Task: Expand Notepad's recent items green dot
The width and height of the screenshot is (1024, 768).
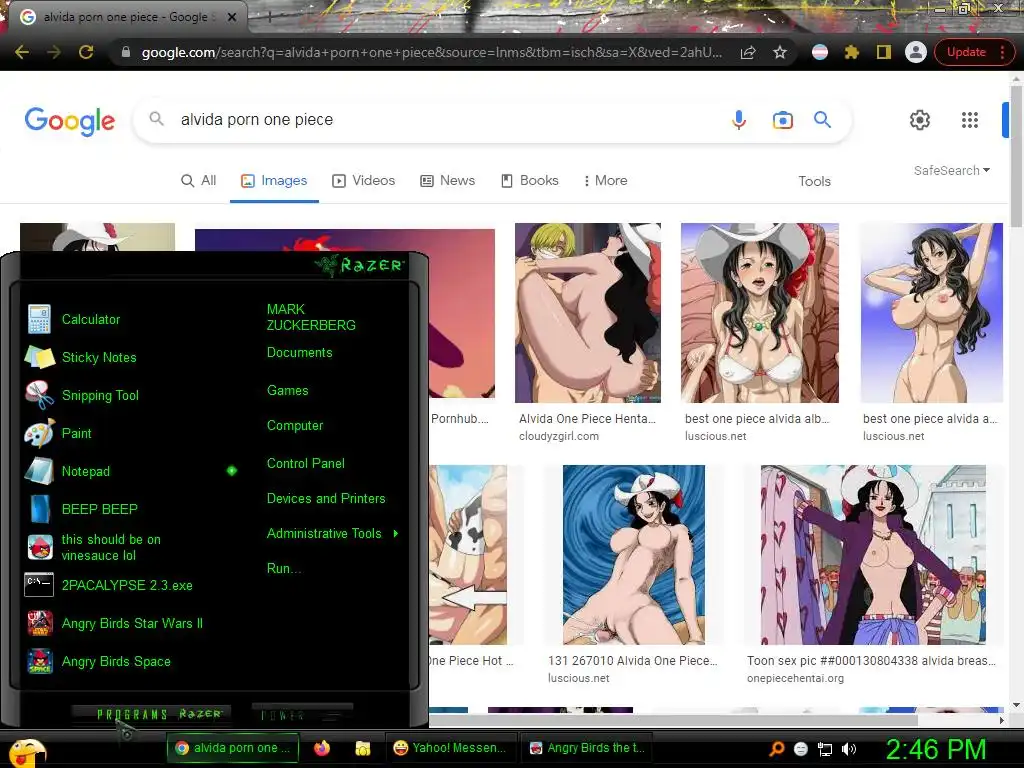Action: point(232,471)
